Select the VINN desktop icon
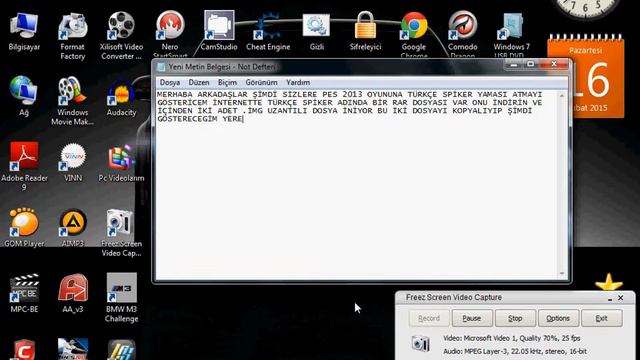The image size is (640, 360). click(73, 156)
